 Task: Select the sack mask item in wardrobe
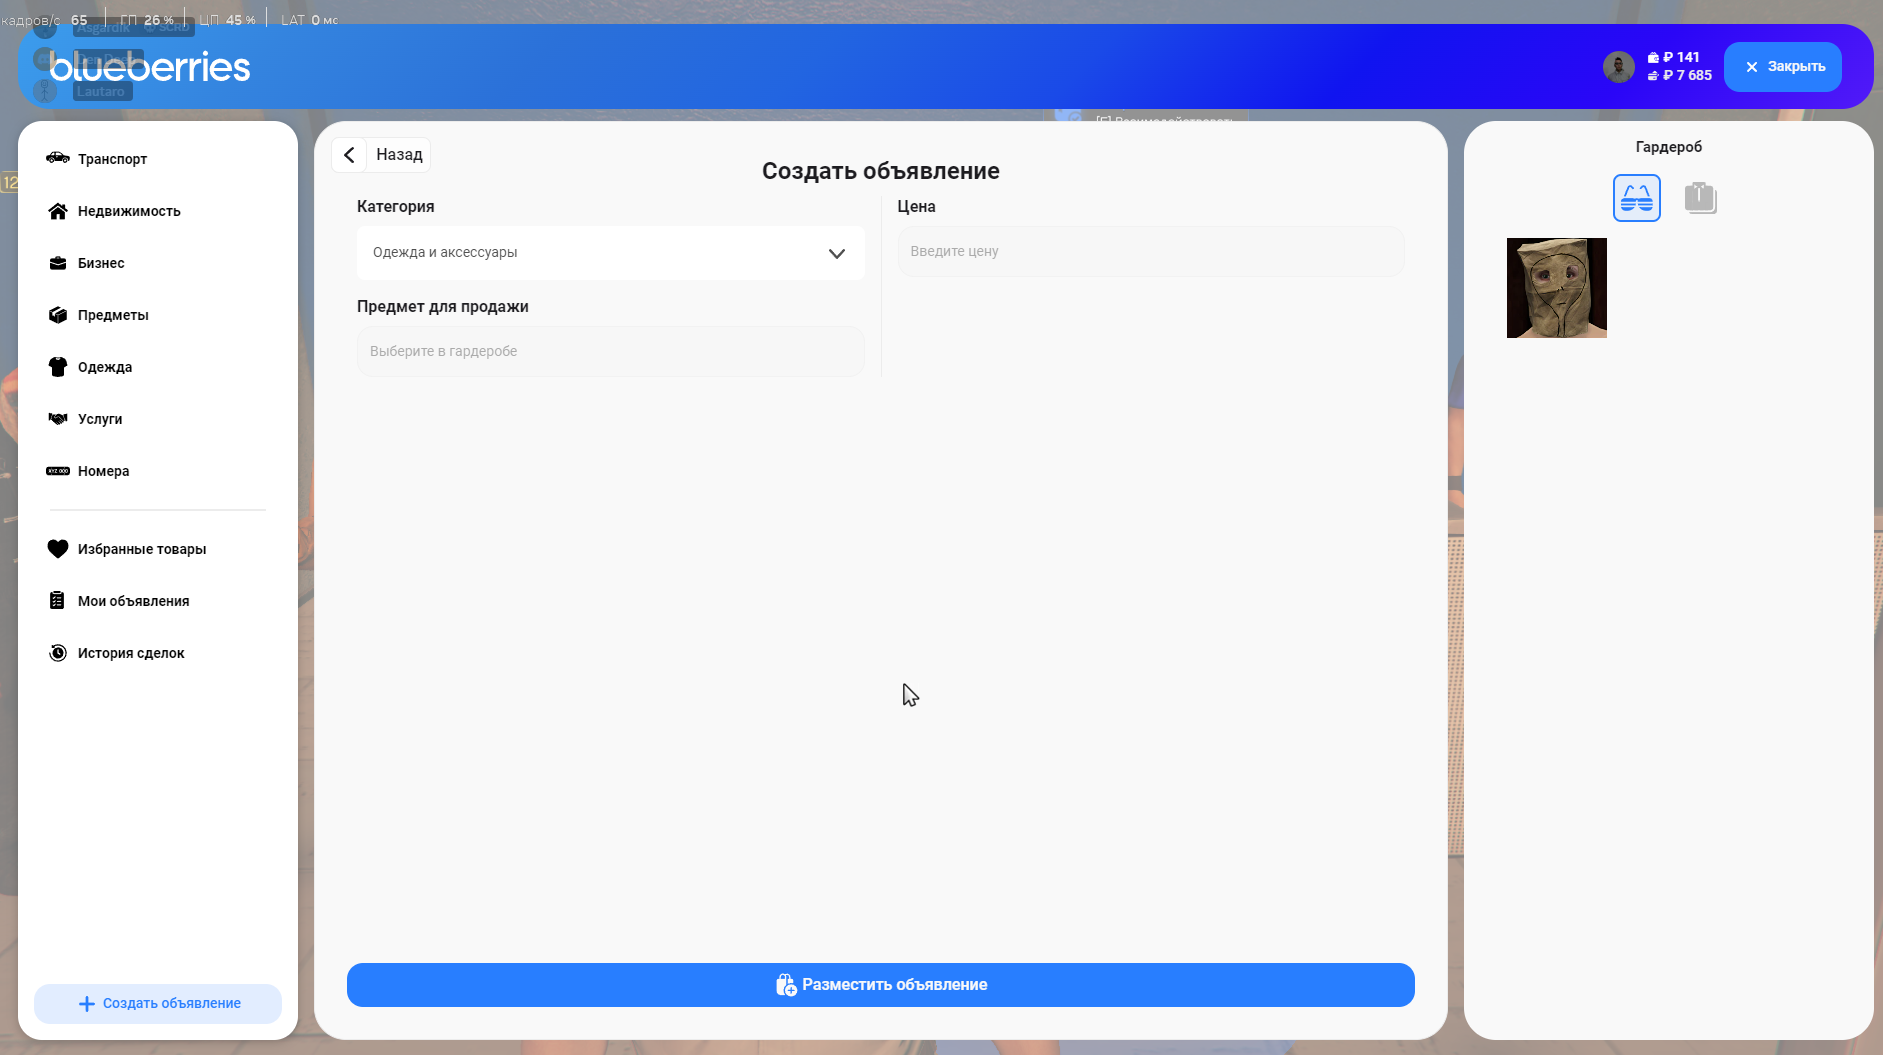coord(1556,288)
